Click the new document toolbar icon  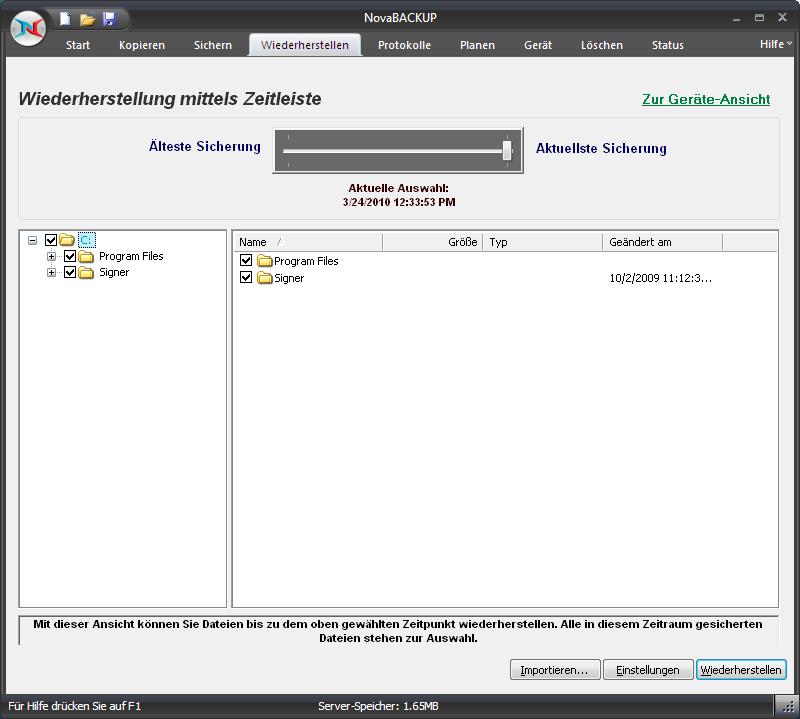point(65,19)
